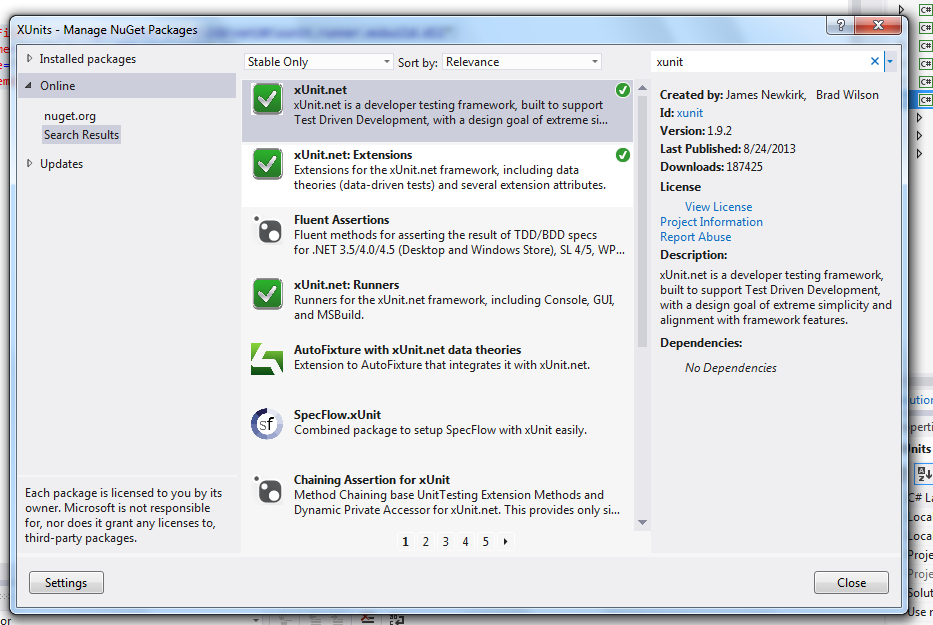Open the Stable Only filter dropdown
Image resolution: width=933 pixels, height=625 pixels.
tap(318, 62)
